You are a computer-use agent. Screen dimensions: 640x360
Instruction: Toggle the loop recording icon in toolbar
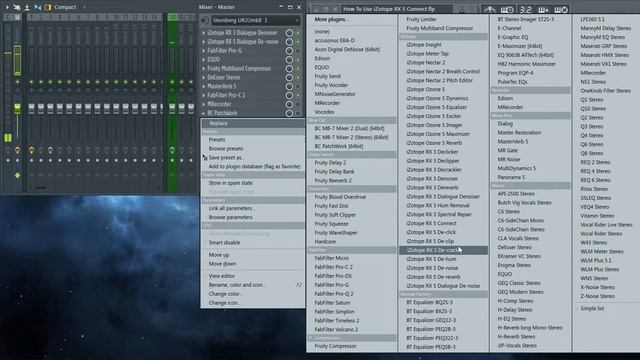click(561, 9)
